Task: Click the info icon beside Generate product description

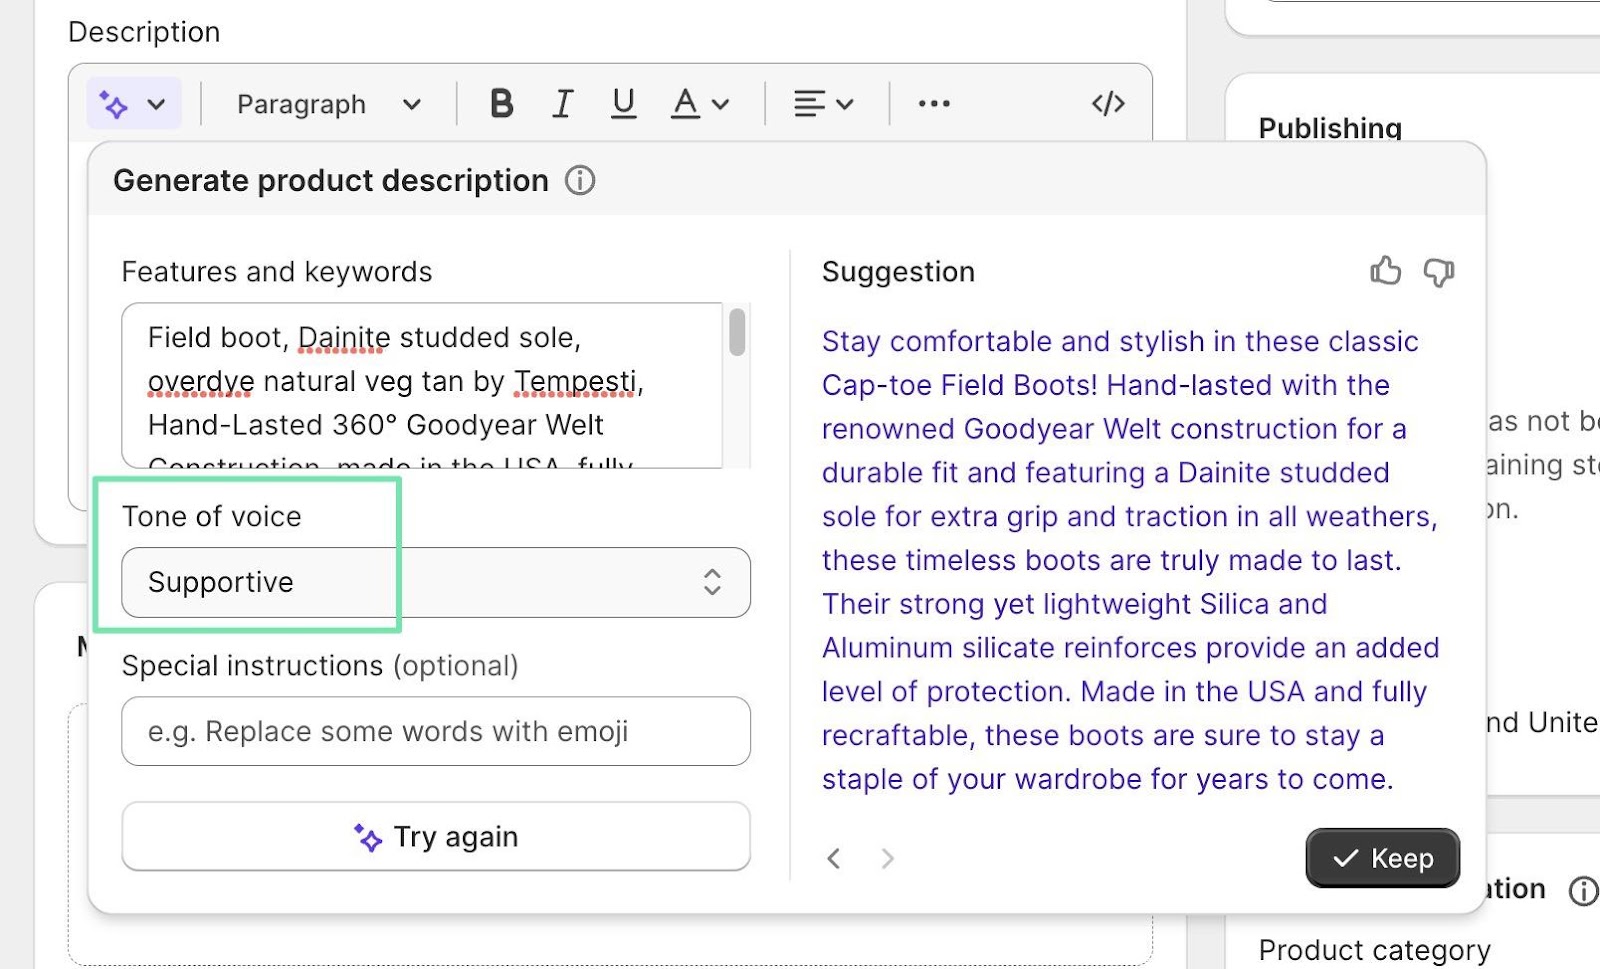Action: pyautogui.click(x=579, y=181)
